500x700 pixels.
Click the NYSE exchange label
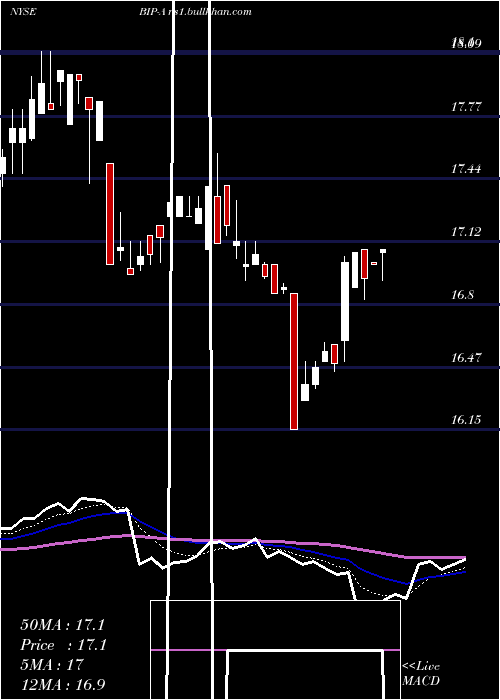point(23,12)
